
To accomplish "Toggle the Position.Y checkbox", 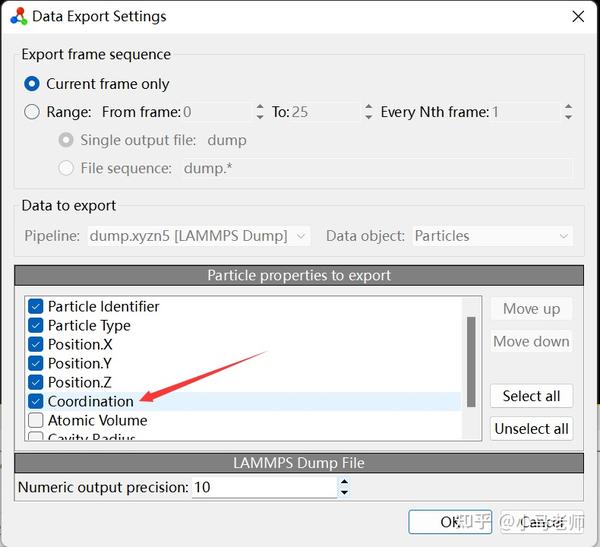I will [x=36, y=363].
